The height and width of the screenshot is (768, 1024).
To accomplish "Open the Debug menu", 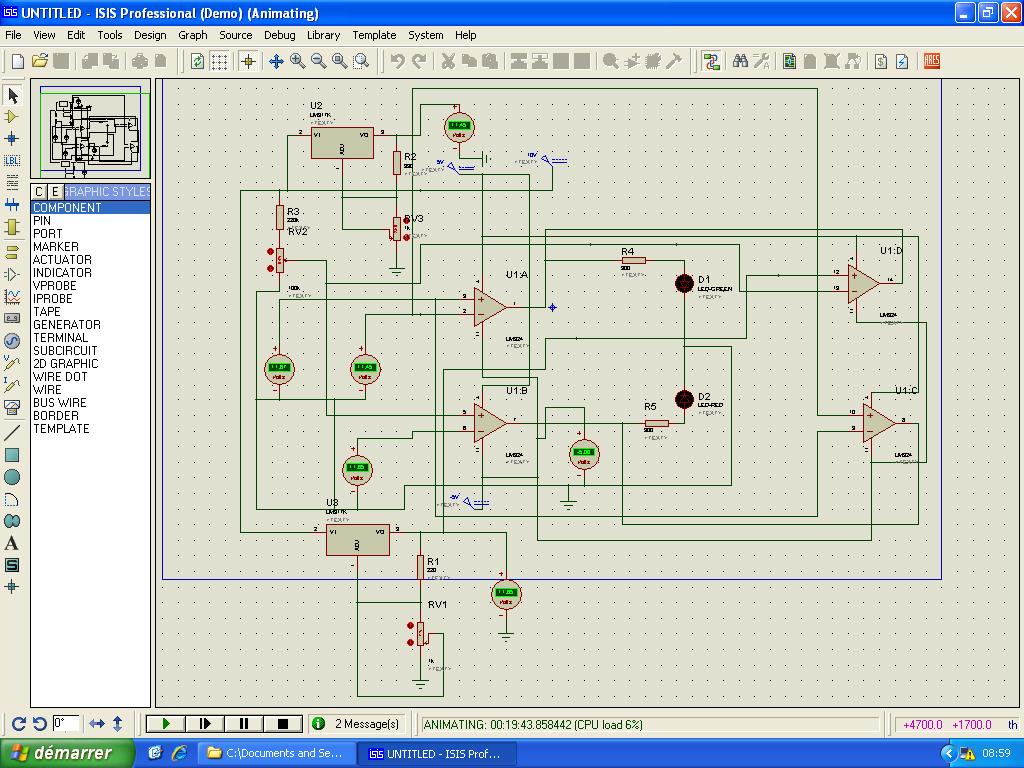I will tap(279, 35).
